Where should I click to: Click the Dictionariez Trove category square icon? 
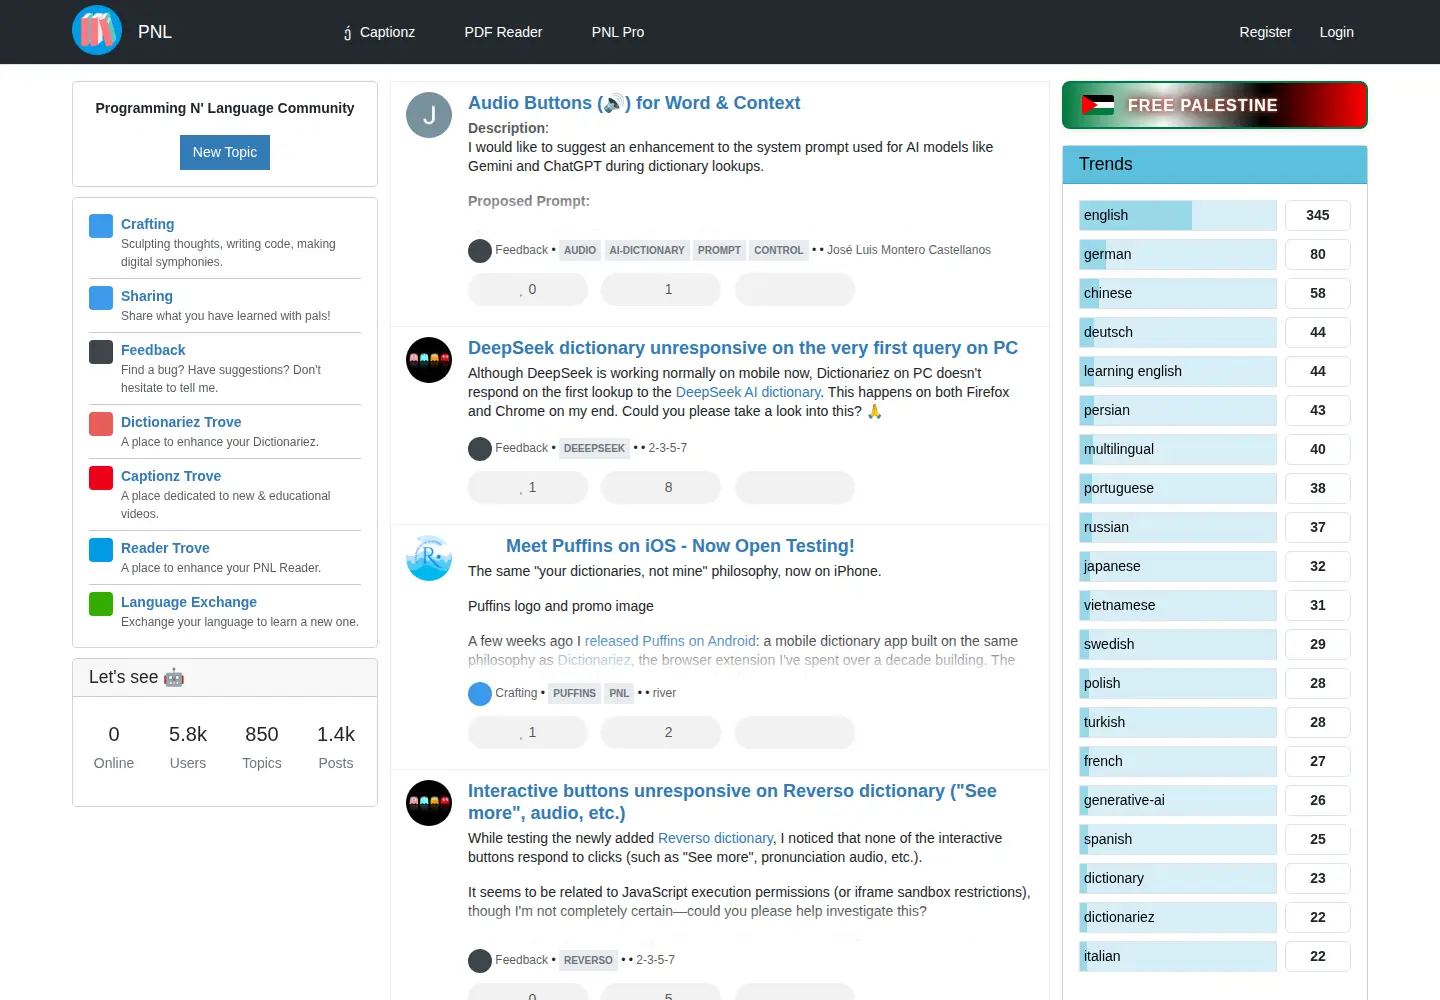click(101, 424)
